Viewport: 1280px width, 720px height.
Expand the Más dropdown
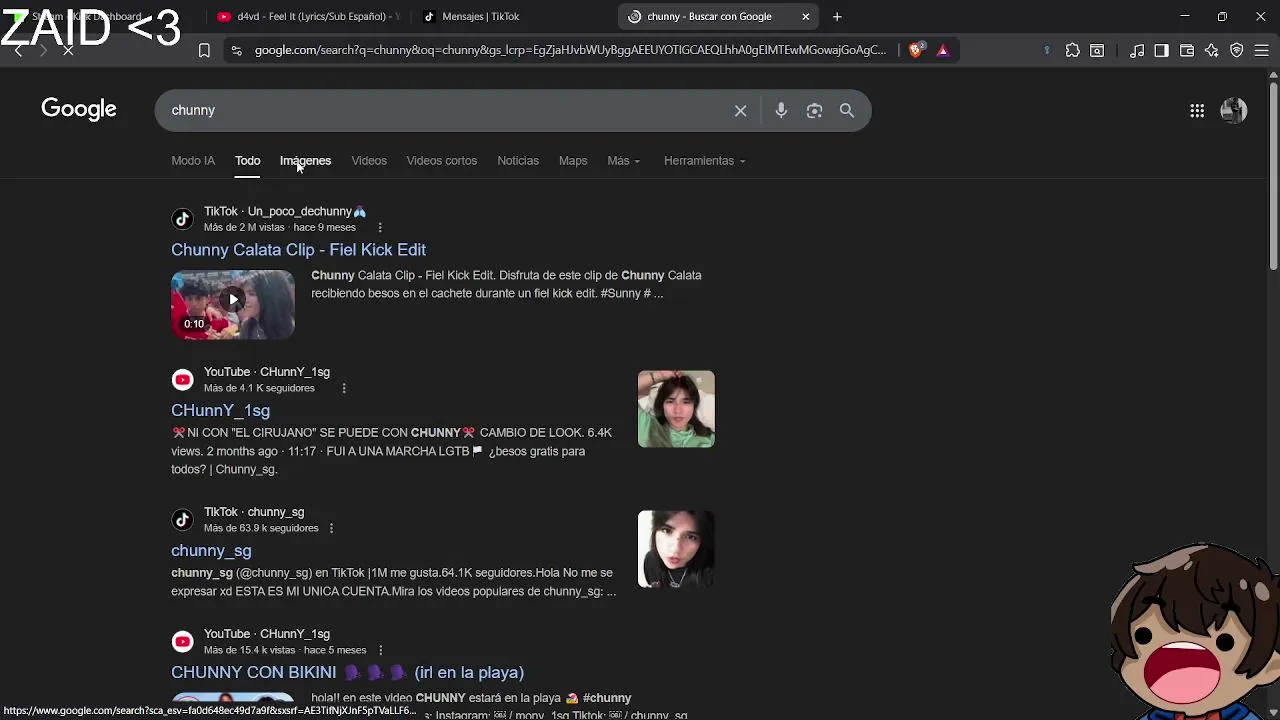pos(623,161)
